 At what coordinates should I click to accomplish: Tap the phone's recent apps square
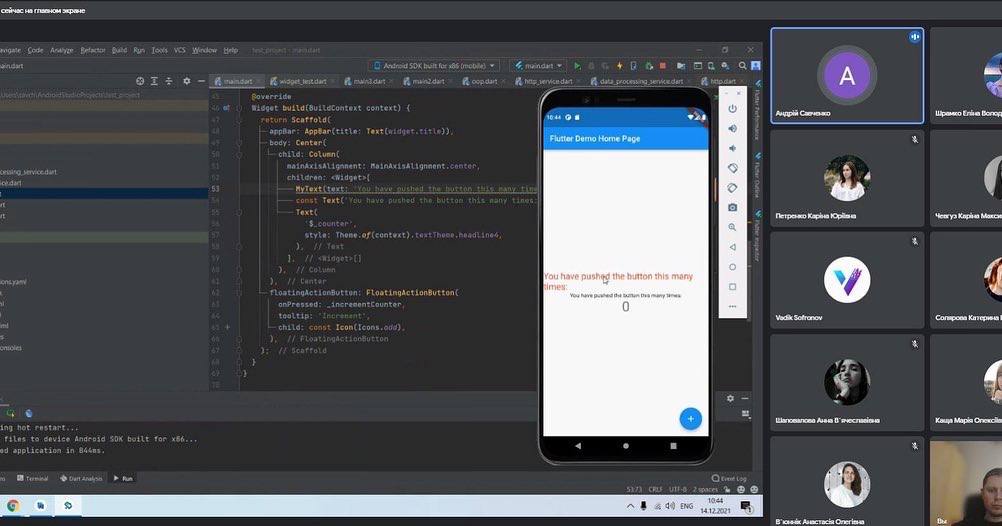(x=674, y=445)
